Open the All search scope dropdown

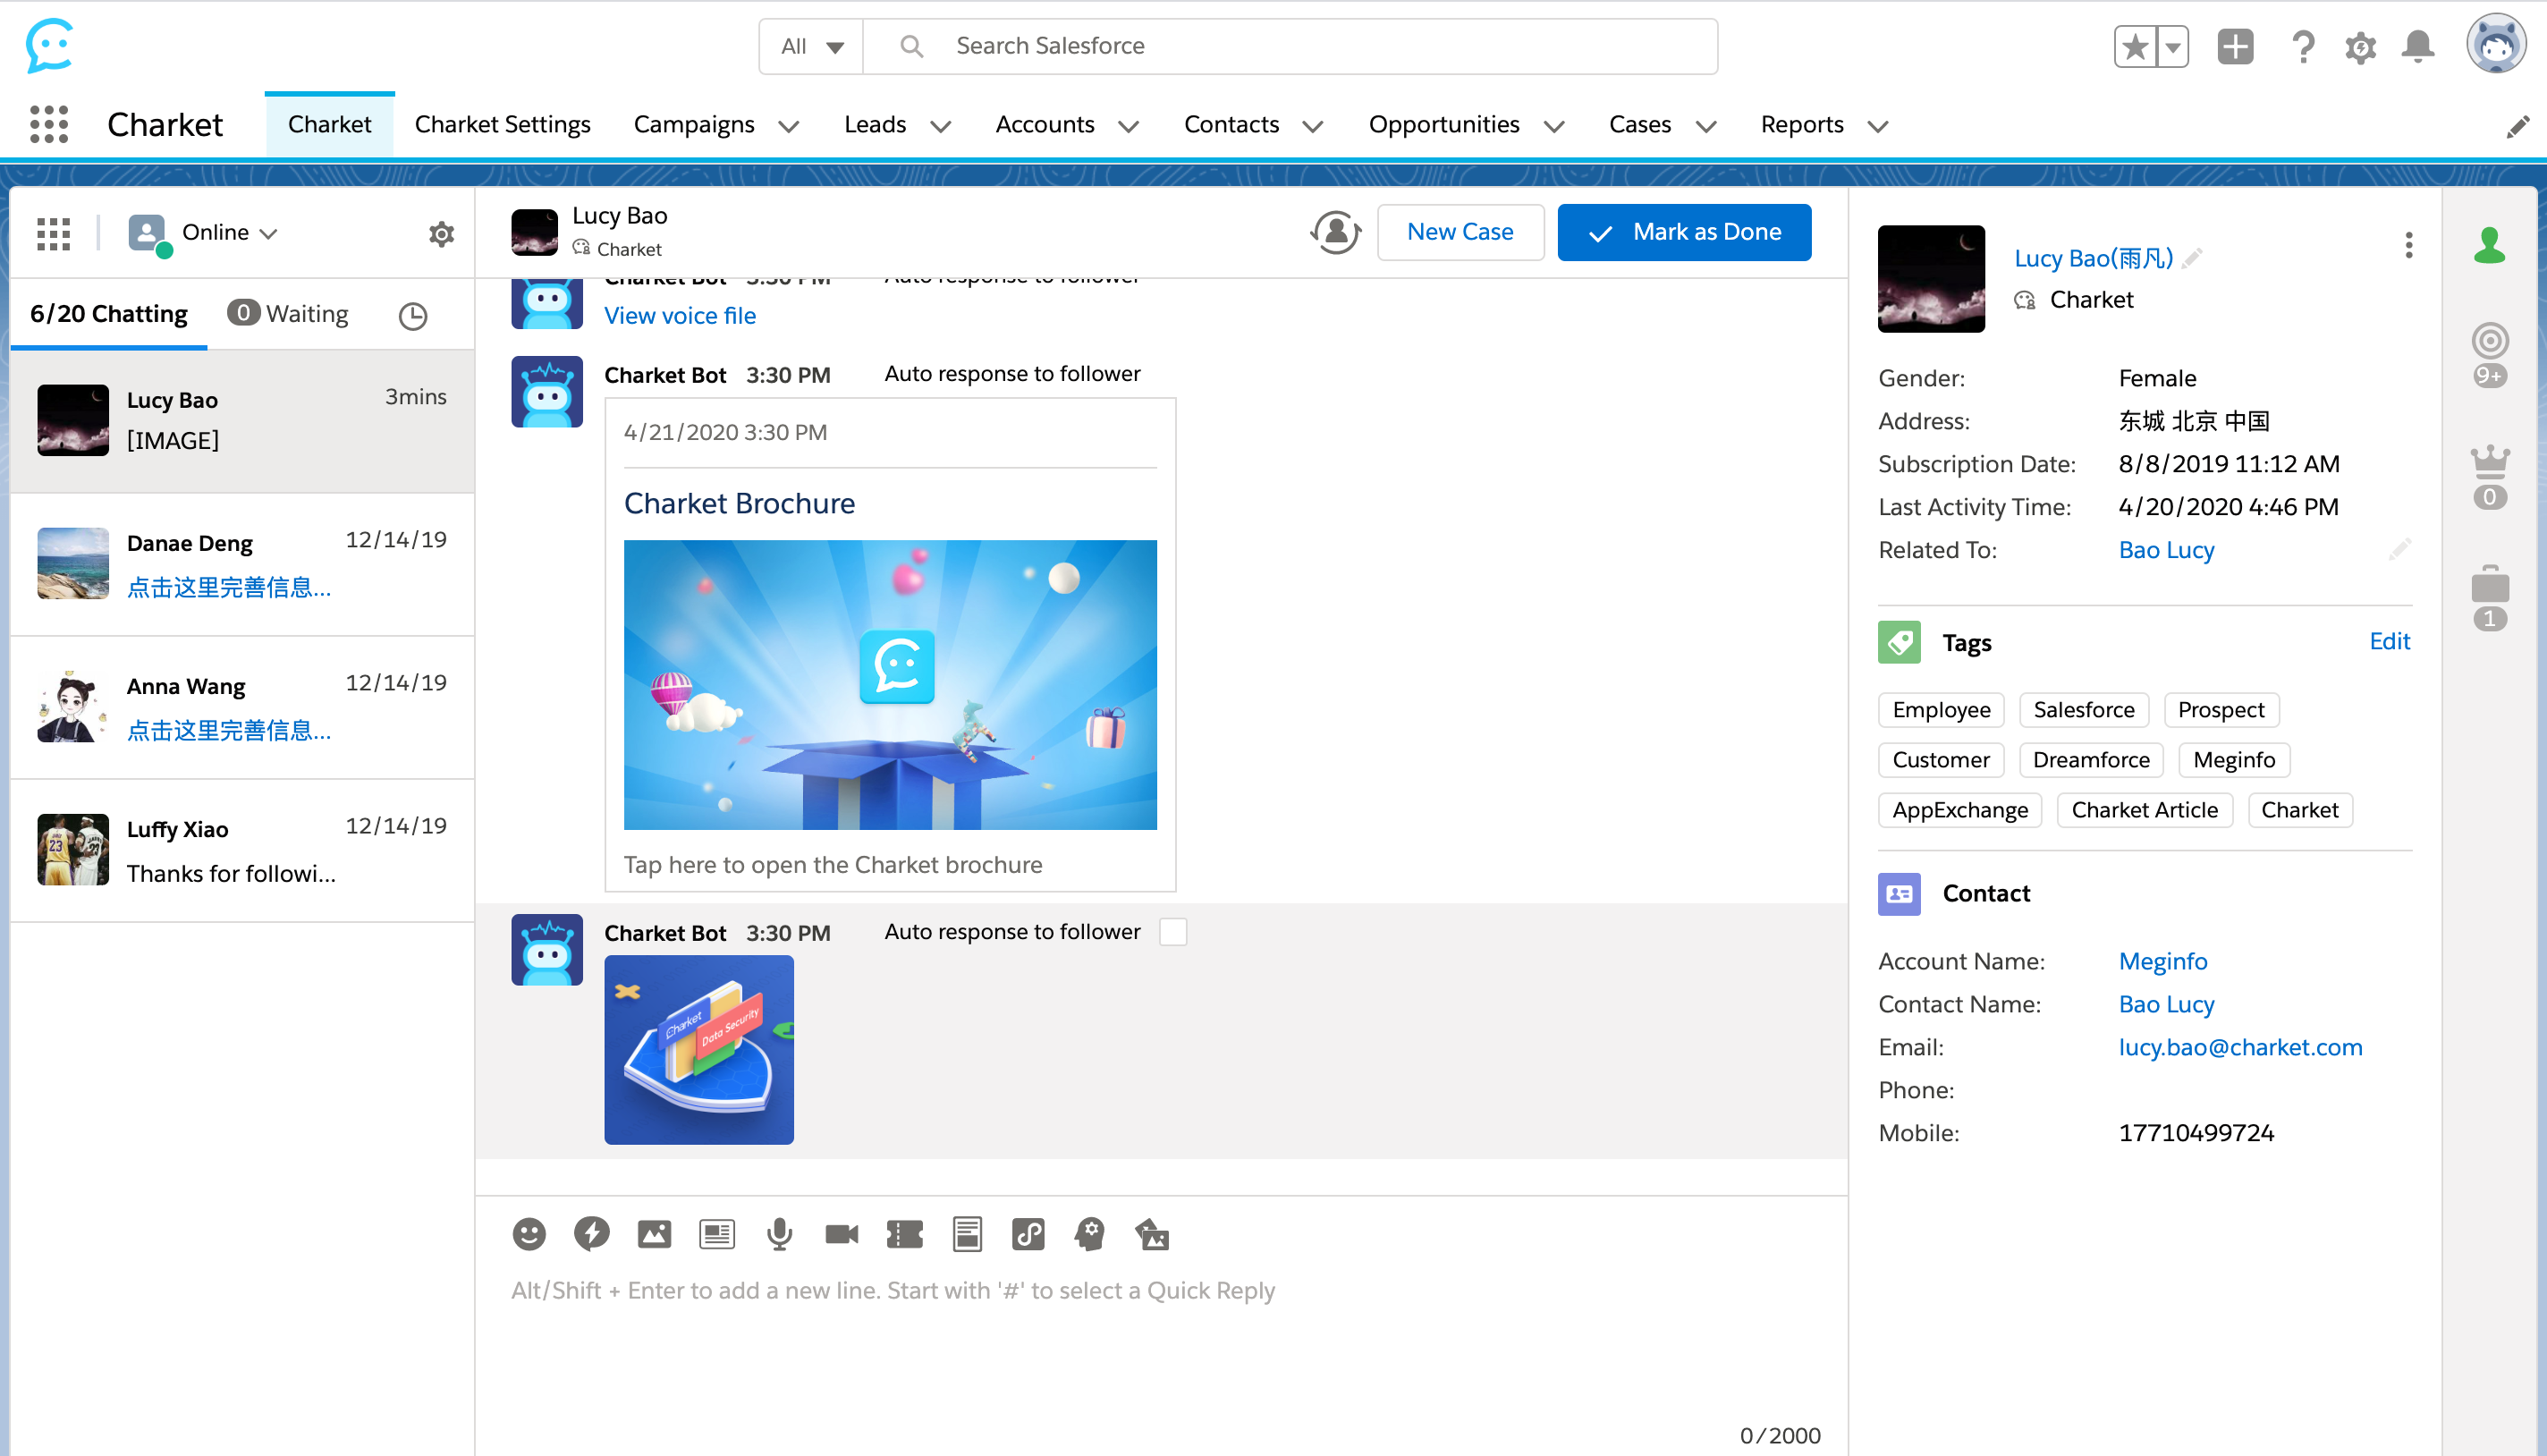812,46
